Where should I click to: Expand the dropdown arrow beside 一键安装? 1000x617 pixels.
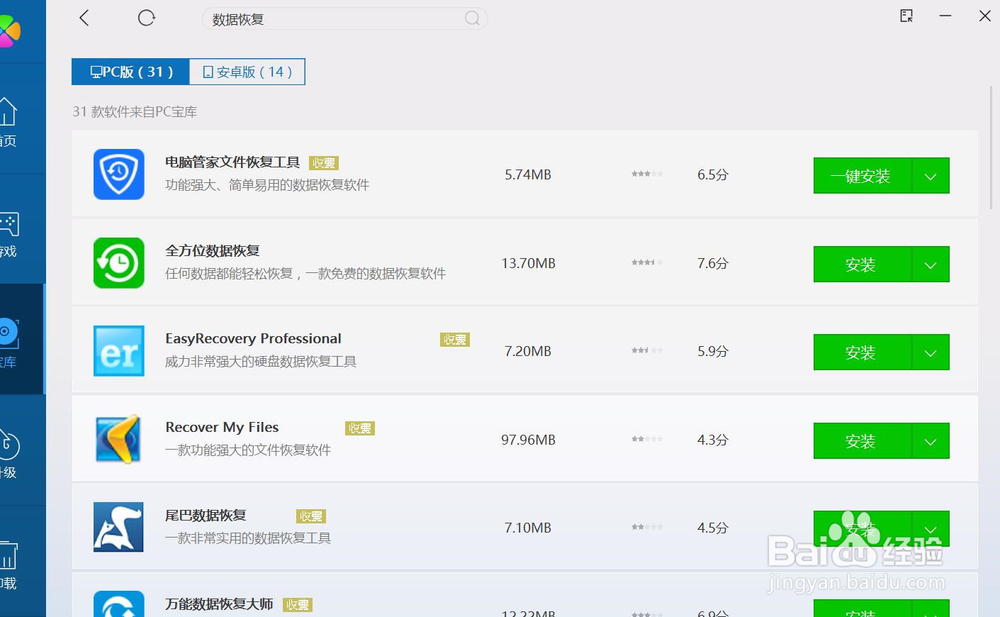pos(932,175)
